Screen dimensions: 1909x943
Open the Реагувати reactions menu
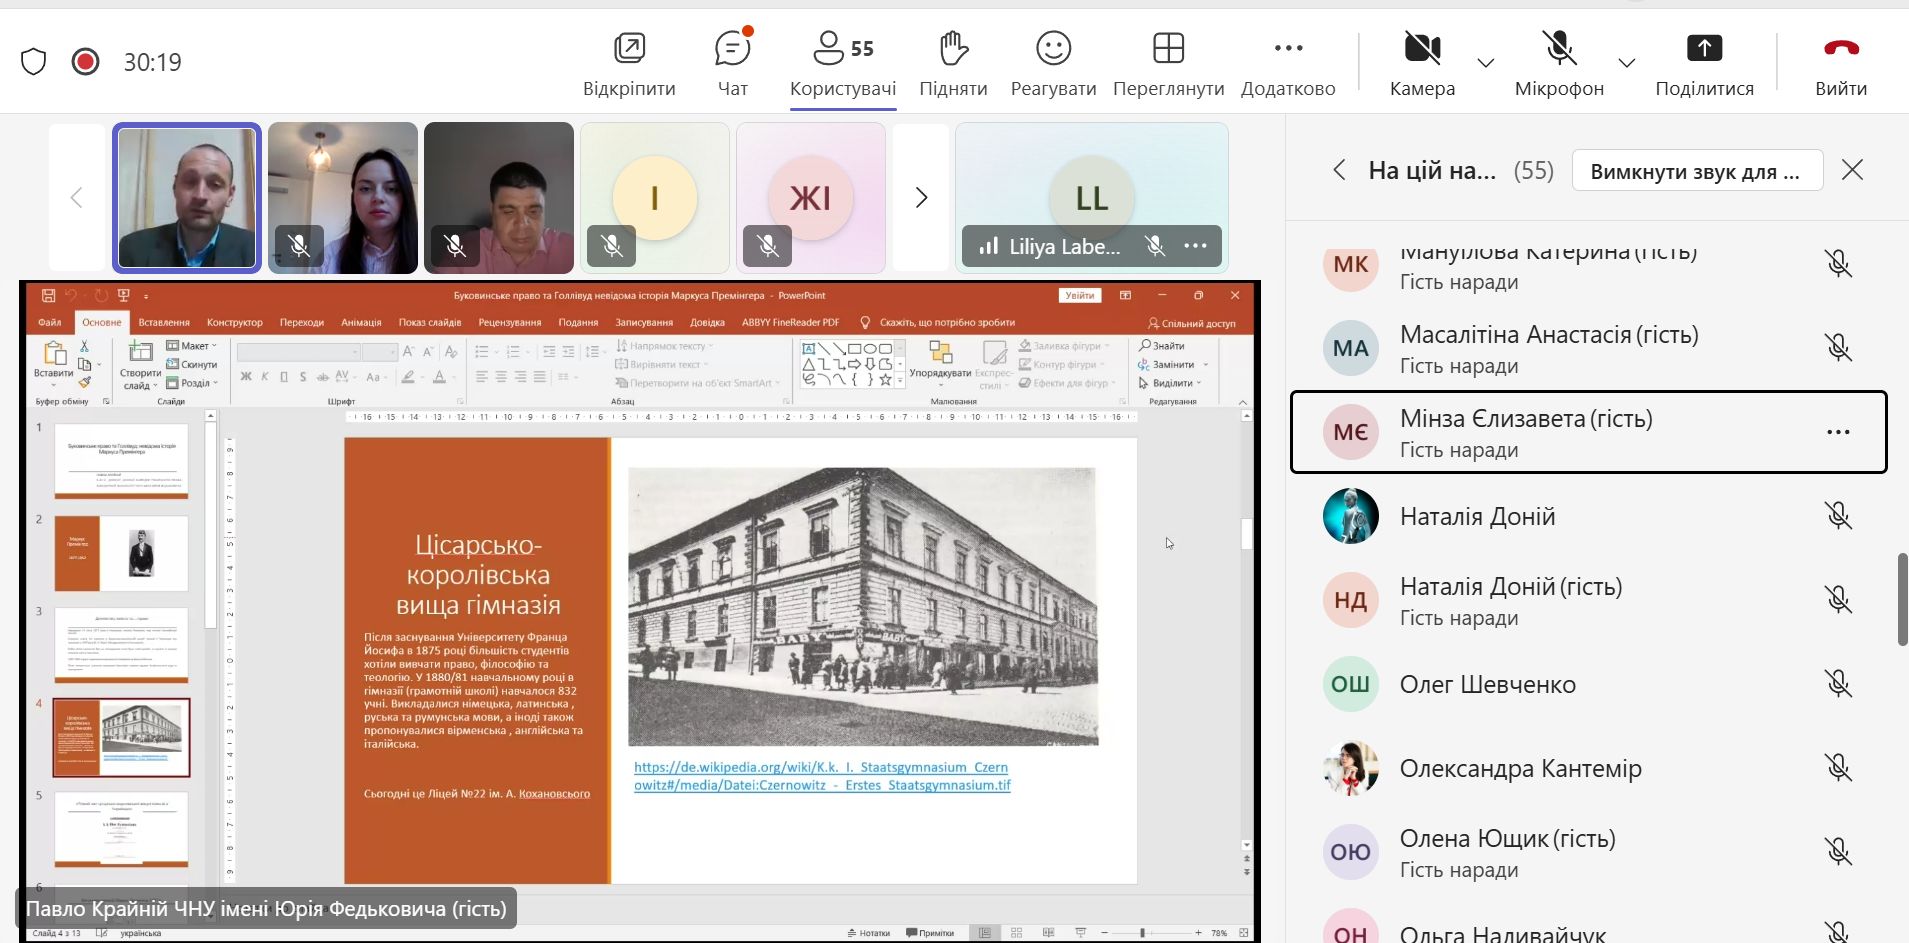(1053, 49)
